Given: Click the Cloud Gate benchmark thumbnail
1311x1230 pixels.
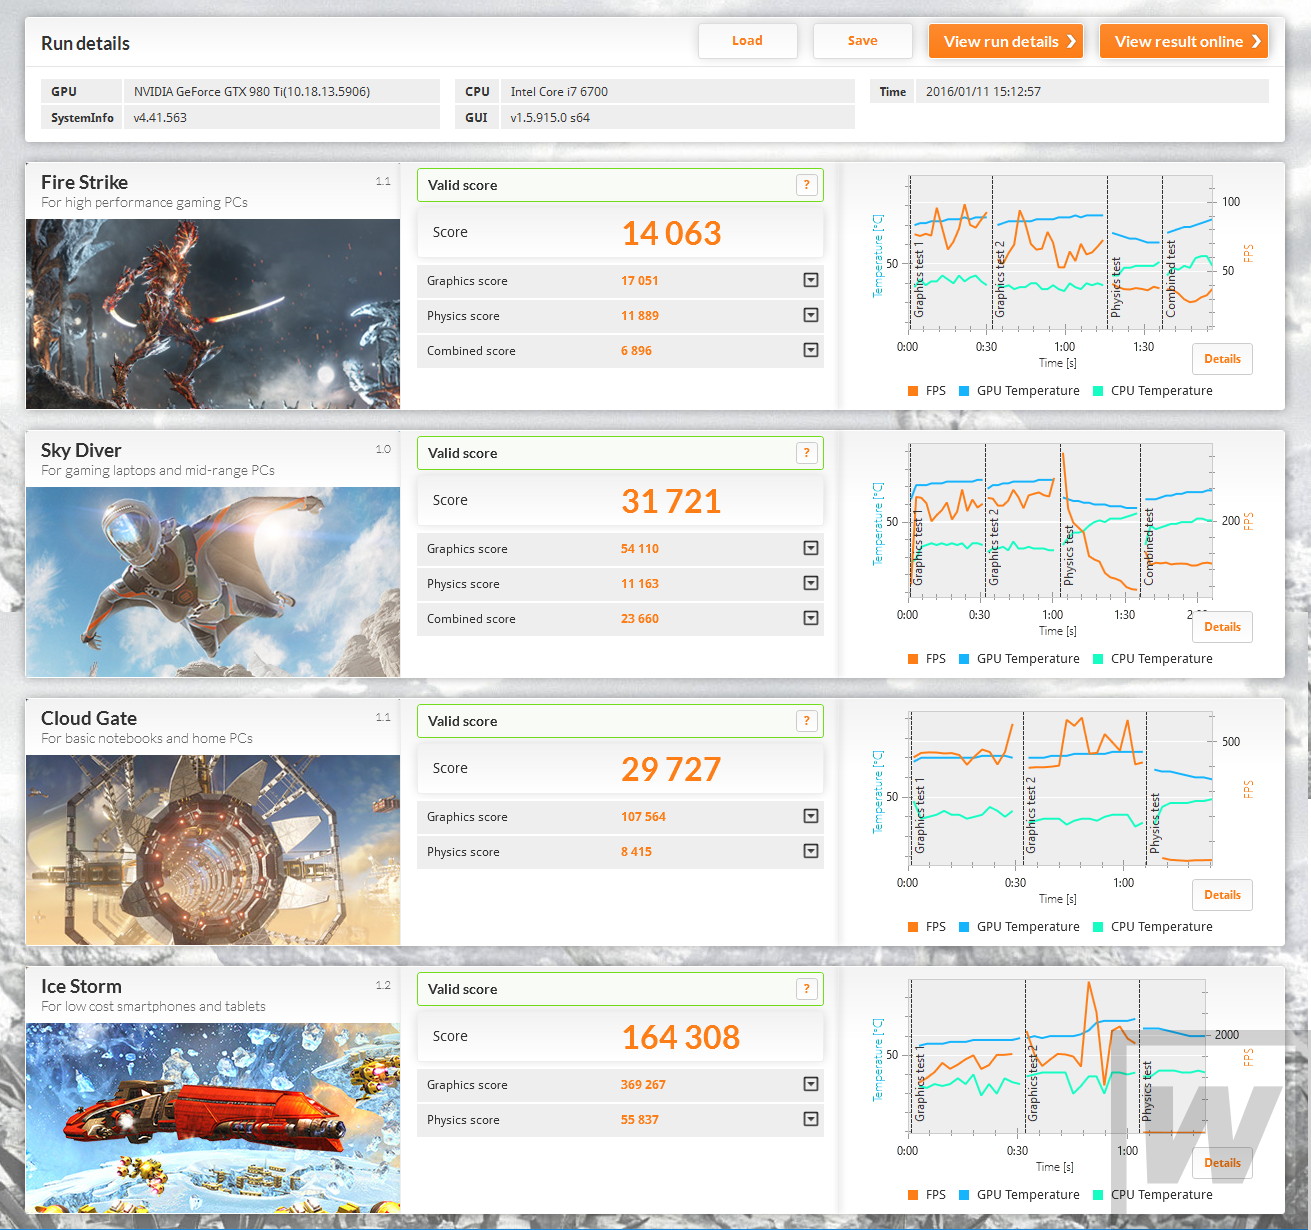Looking at the screenshot, I should (x=213, y=850).
